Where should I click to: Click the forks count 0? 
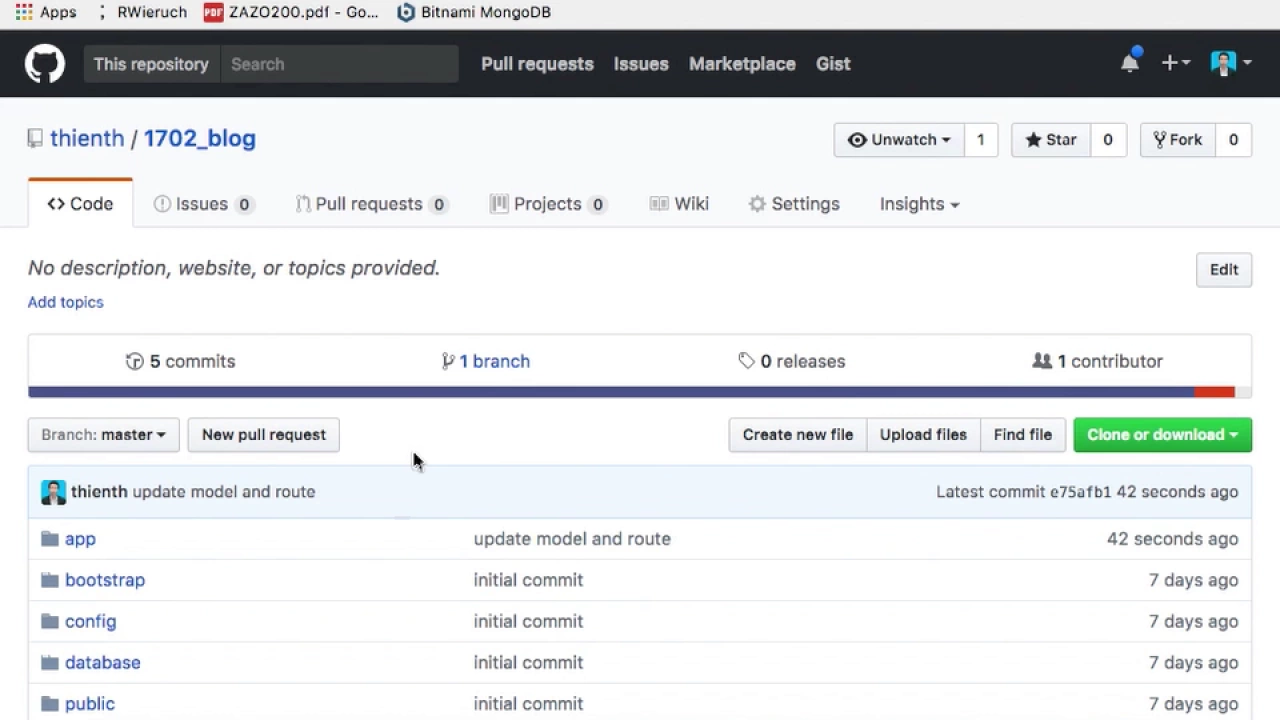pyautogui.click(x=1234, y=140)
